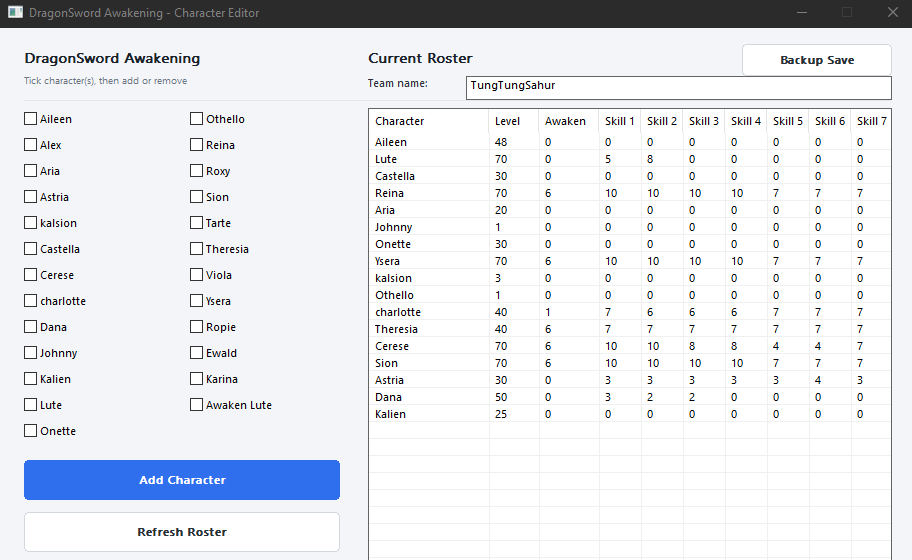
Task: Select the Sion row in the roster
Action: (629, 363)
